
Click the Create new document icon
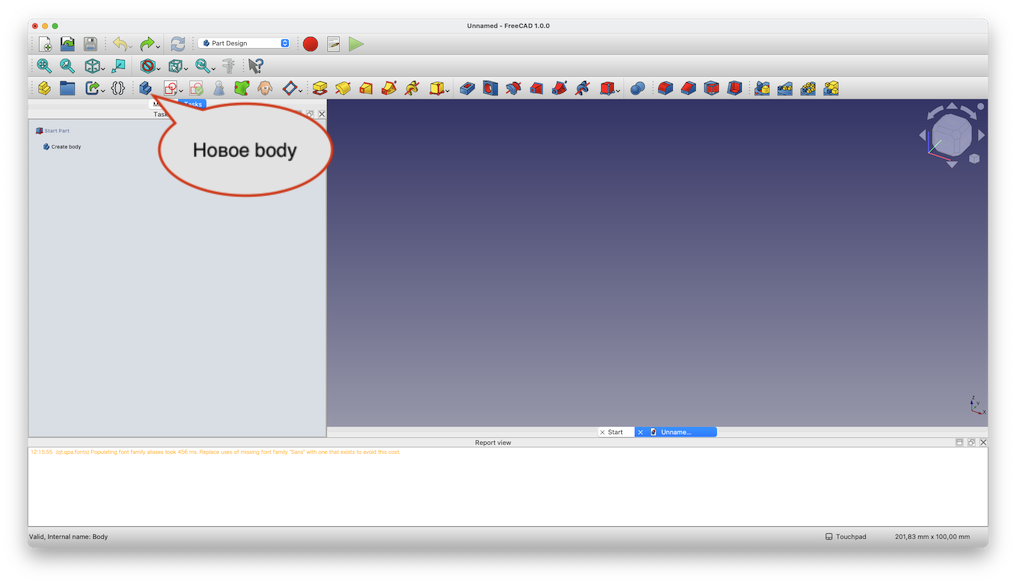tap(45, 44)
